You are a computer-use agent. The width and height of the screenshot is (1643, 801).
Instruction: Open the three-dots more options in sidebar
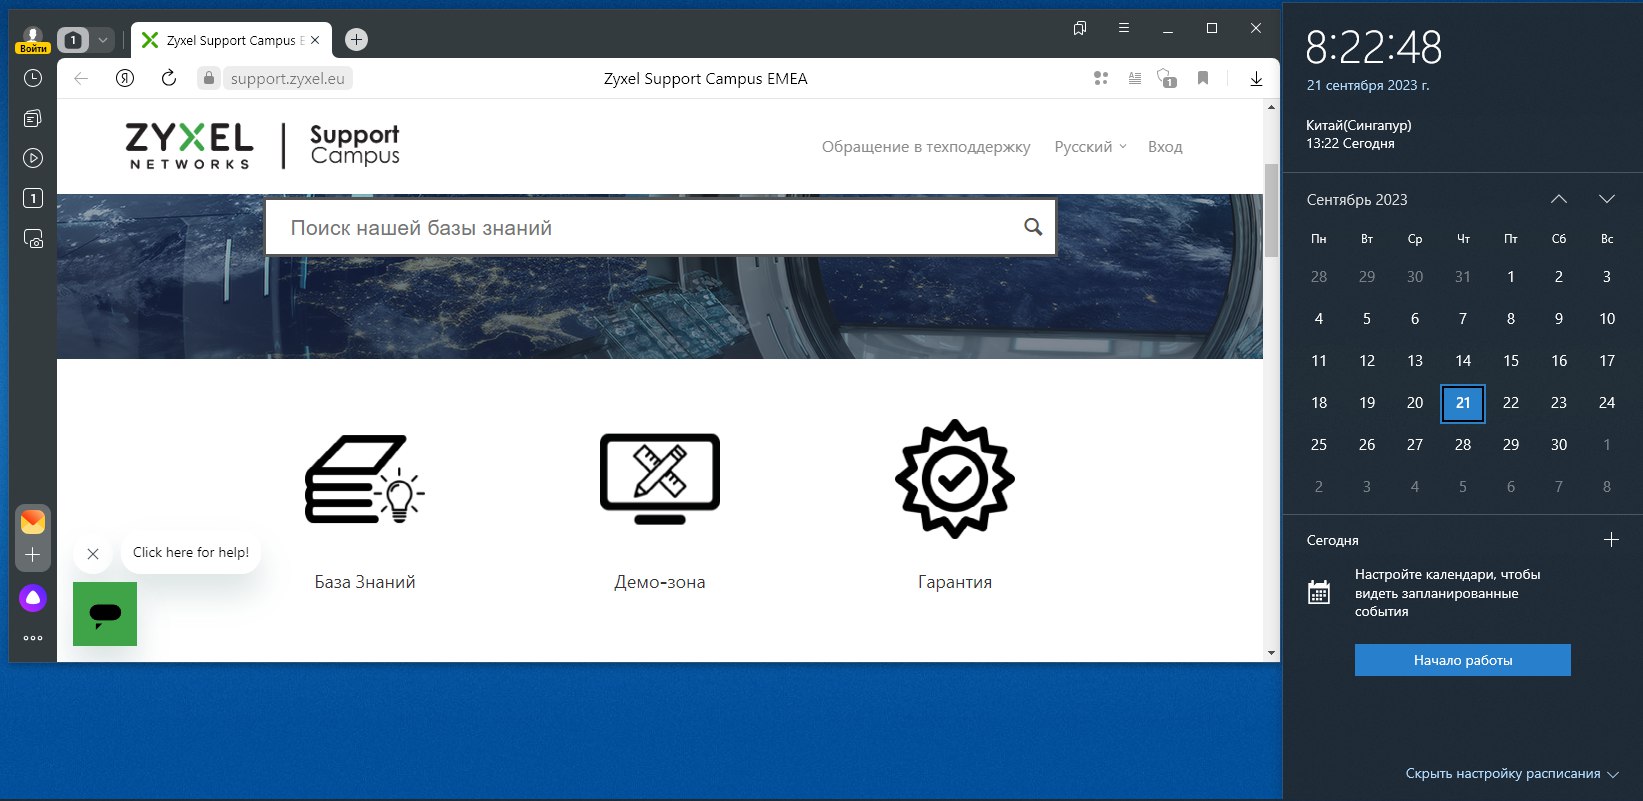(33, 638)
